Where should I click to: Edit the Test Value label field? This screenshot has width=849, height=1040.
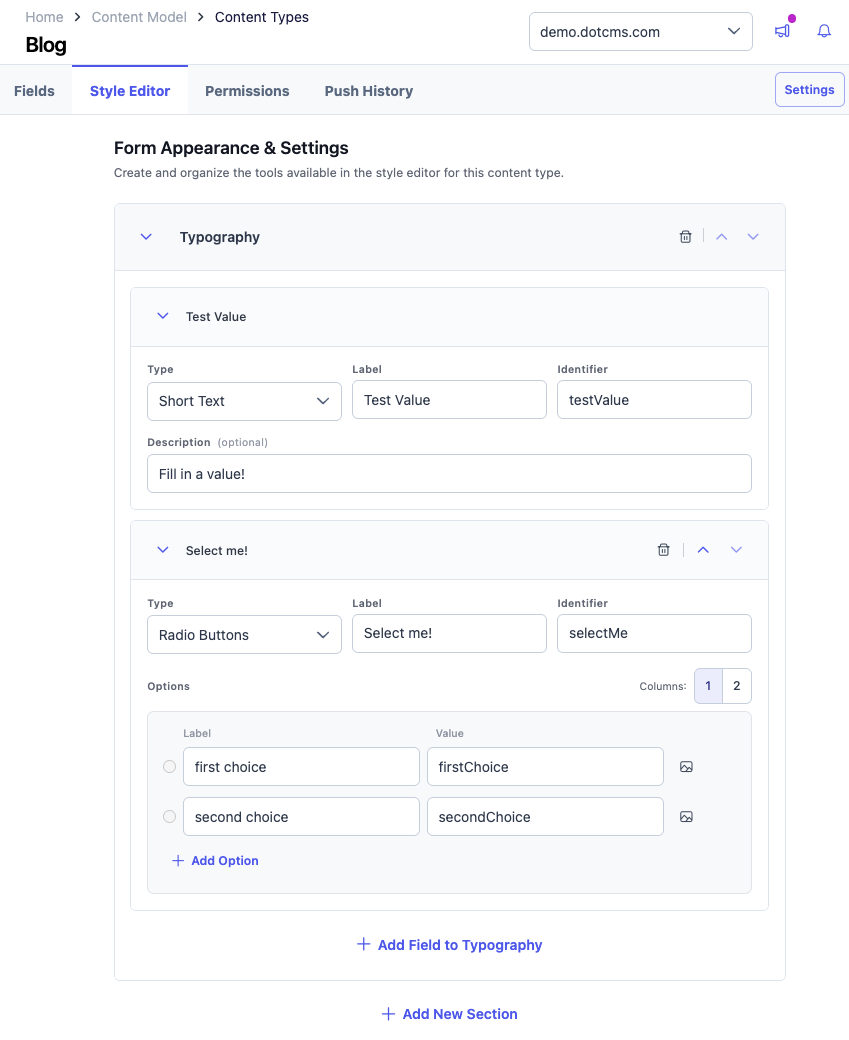449,399
